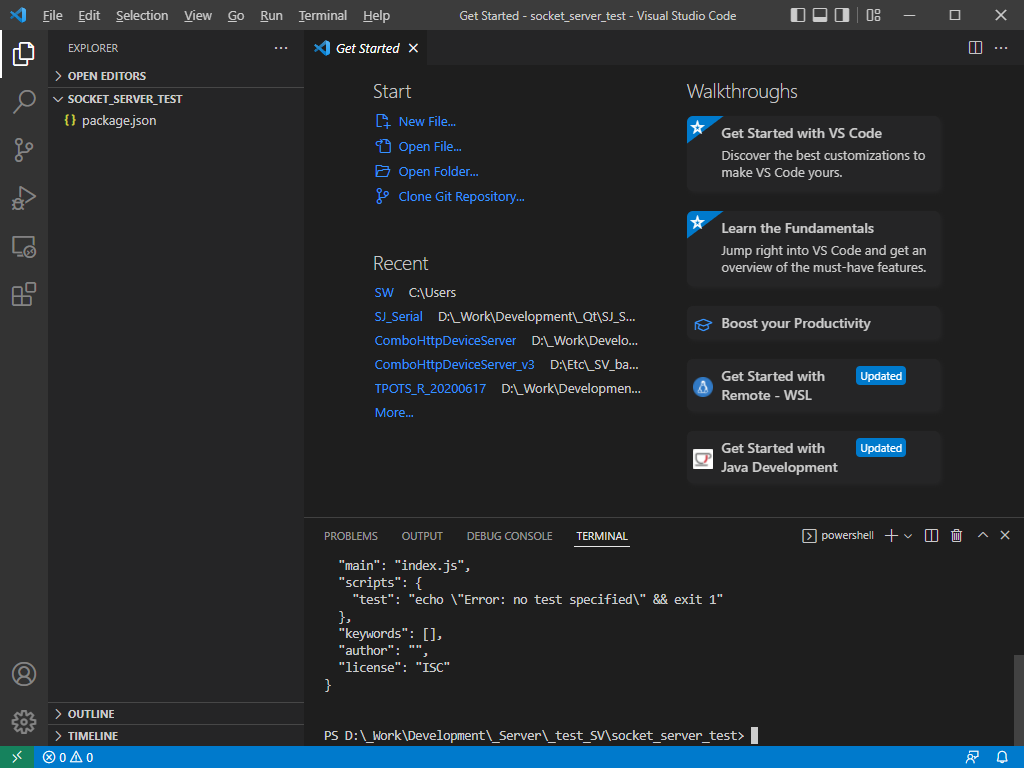The height and width of the screenshot is (768, 1024).
Task: Open recent project SW
Action: pos(384,293)
